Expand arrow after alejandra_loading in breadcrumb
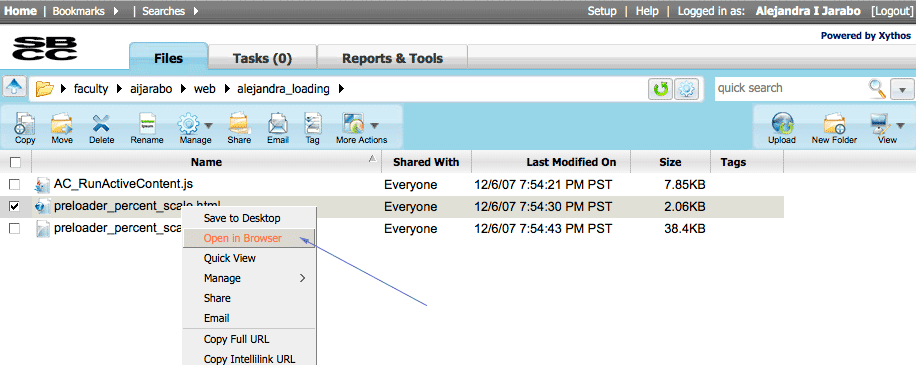This screenshot has height=365, width=916. 341,89
